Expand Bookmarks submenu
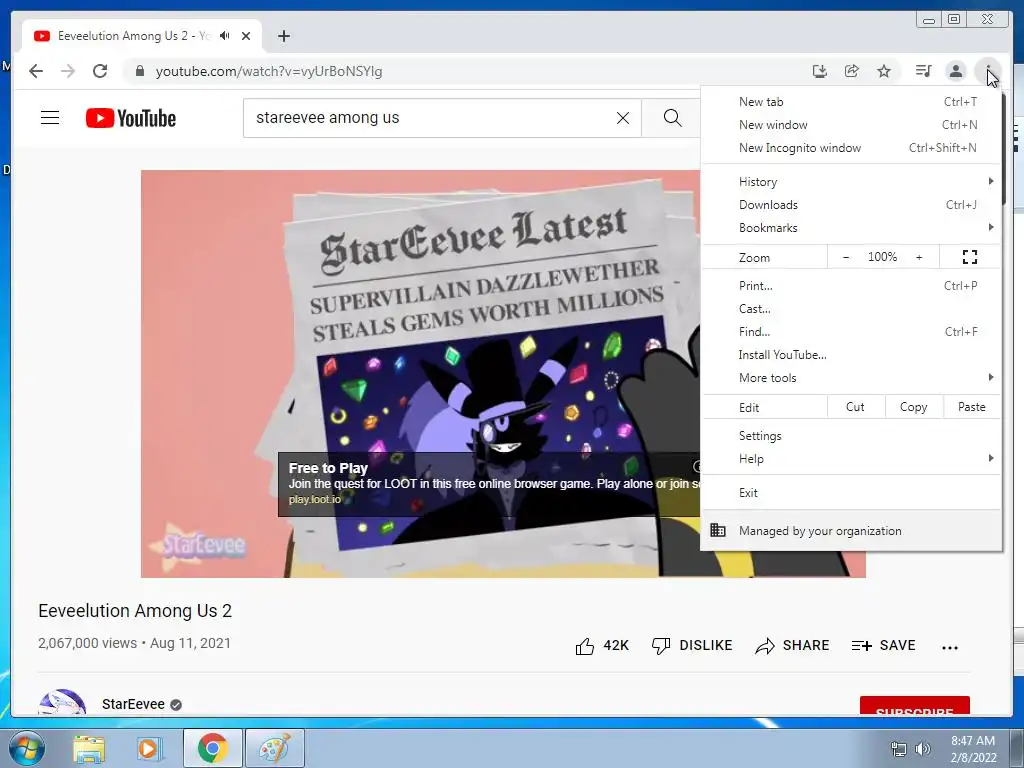The height and width of the screenshot is (768, 1024). tap(850, 227)
